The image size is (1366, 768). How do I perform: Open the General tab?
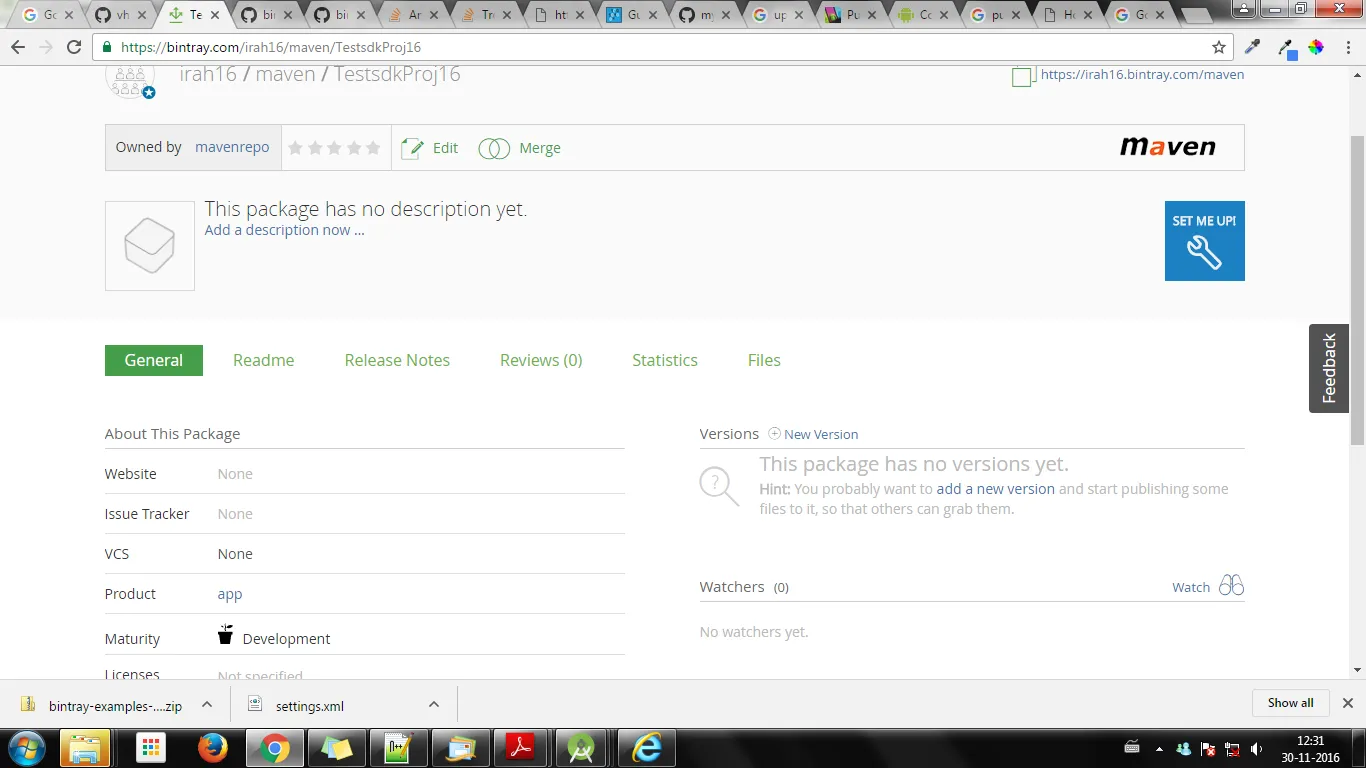(154, 360)
